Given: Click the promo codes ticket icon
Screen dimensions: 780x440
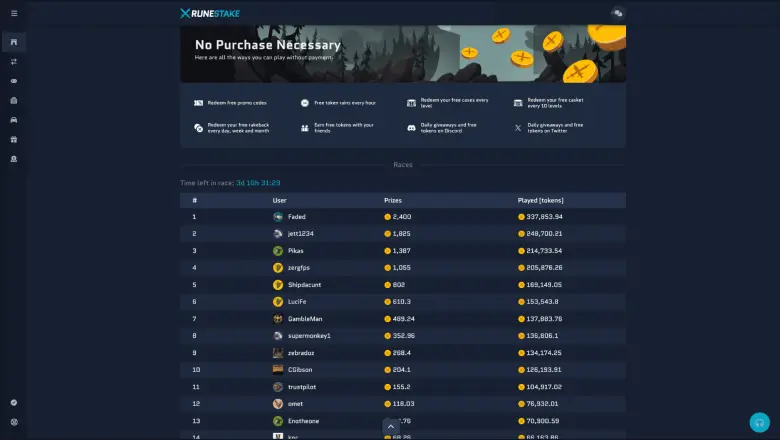Looking at the screenshot, I should tap(198, 103).
